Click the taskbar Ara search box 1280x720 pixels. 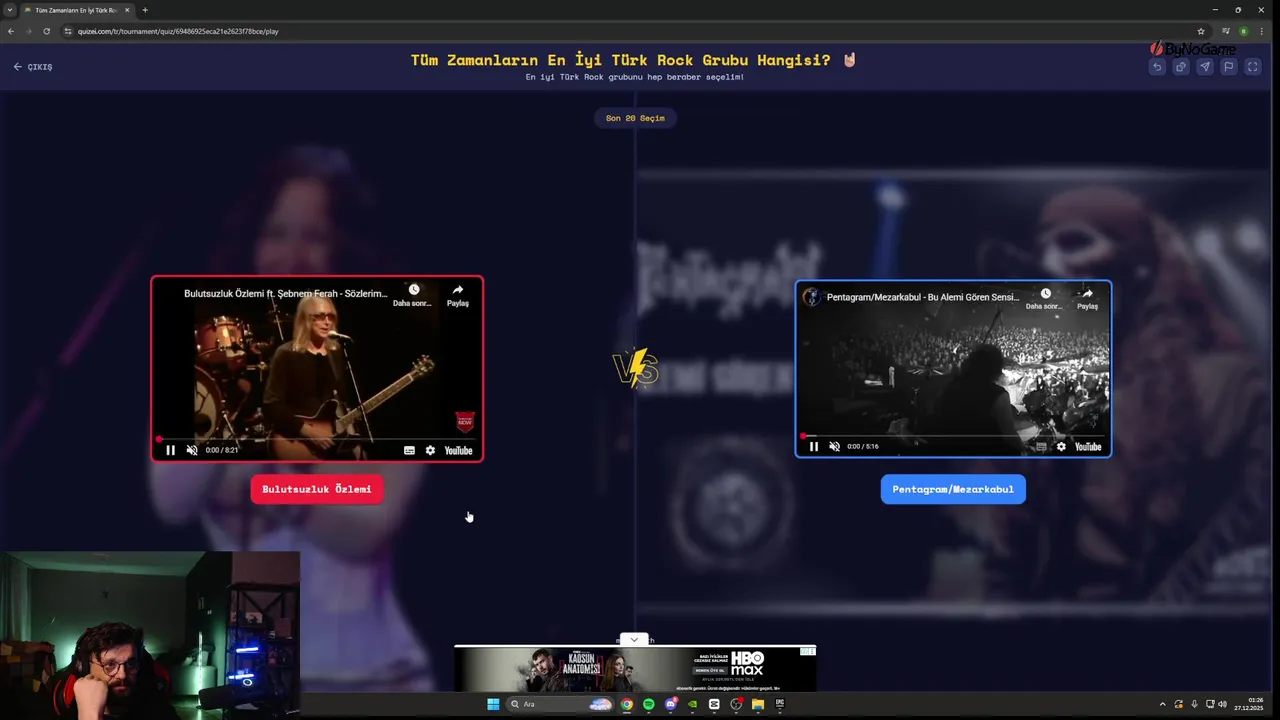point(560,704)
